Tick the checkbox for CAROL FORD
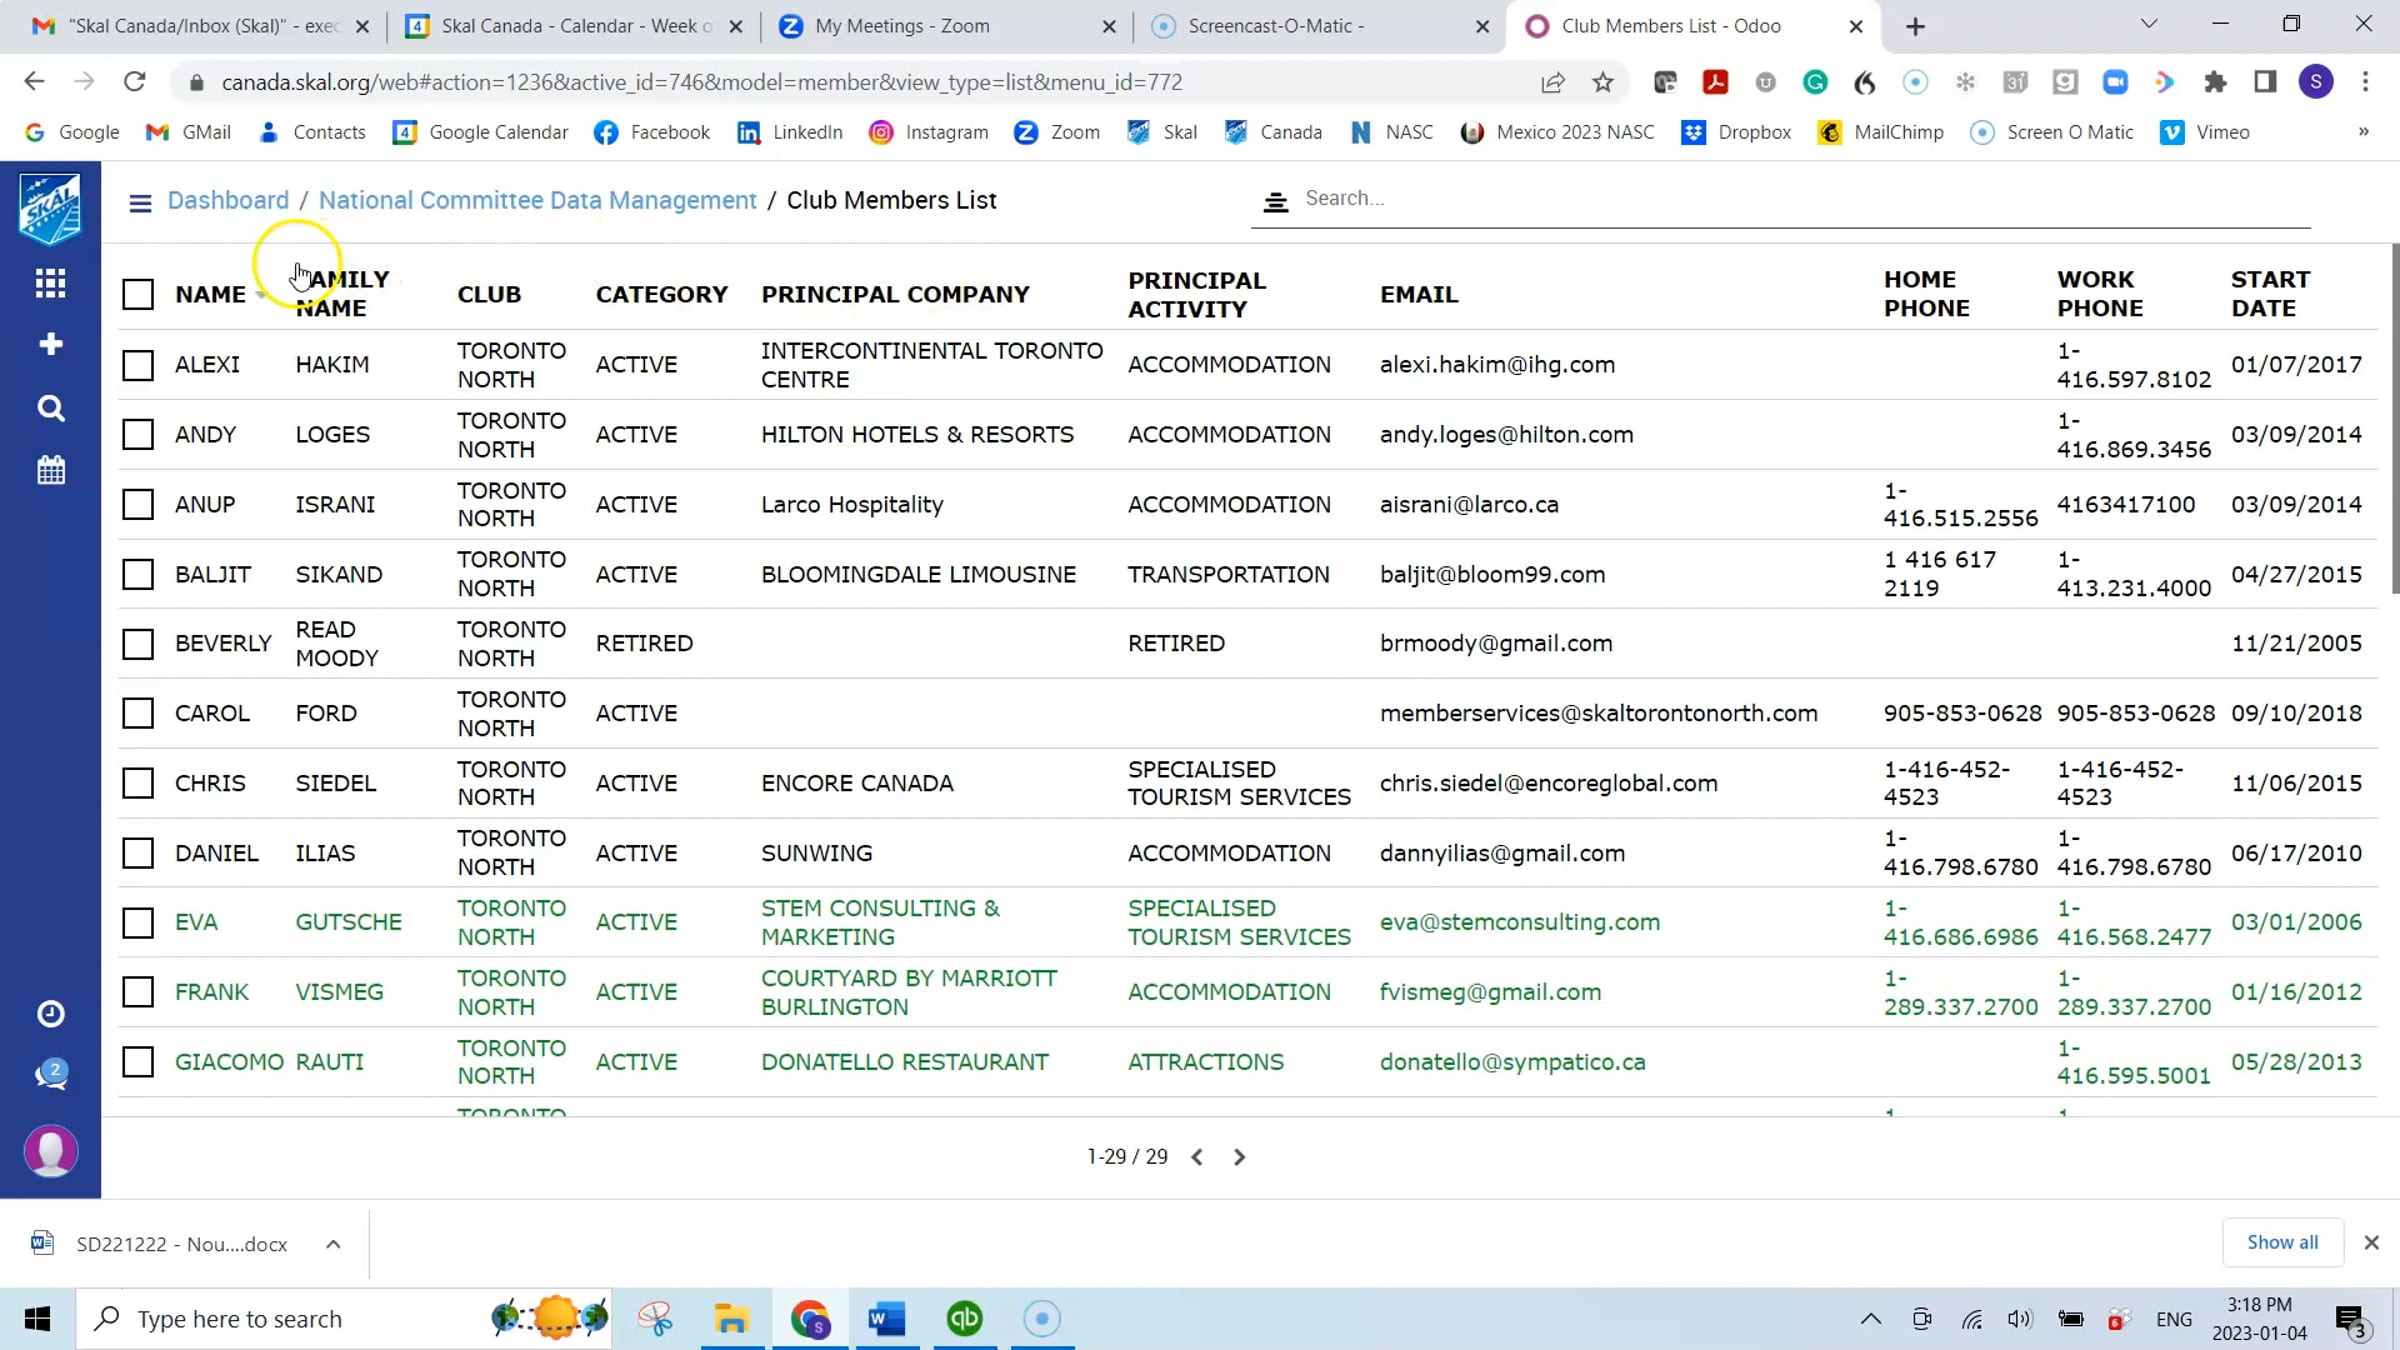This screenshot has width=2400, height=1350. tap(138, 713)
